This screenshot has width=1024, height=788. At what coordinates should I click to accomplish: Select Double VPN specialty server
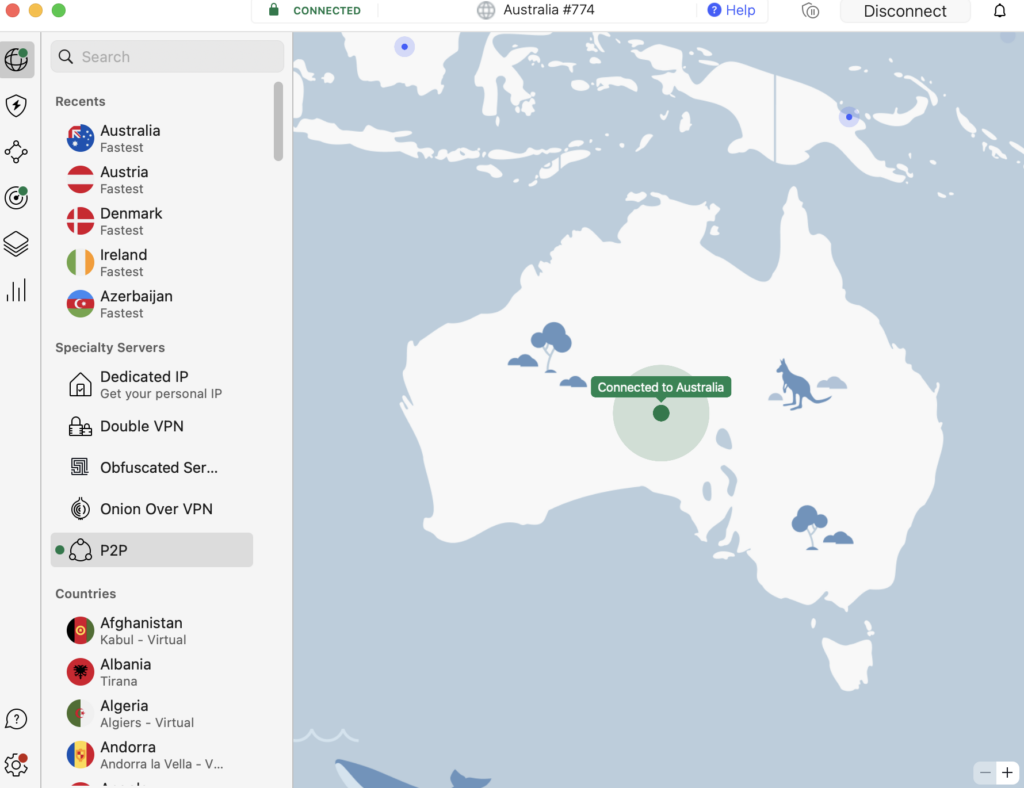coord(152,426)
